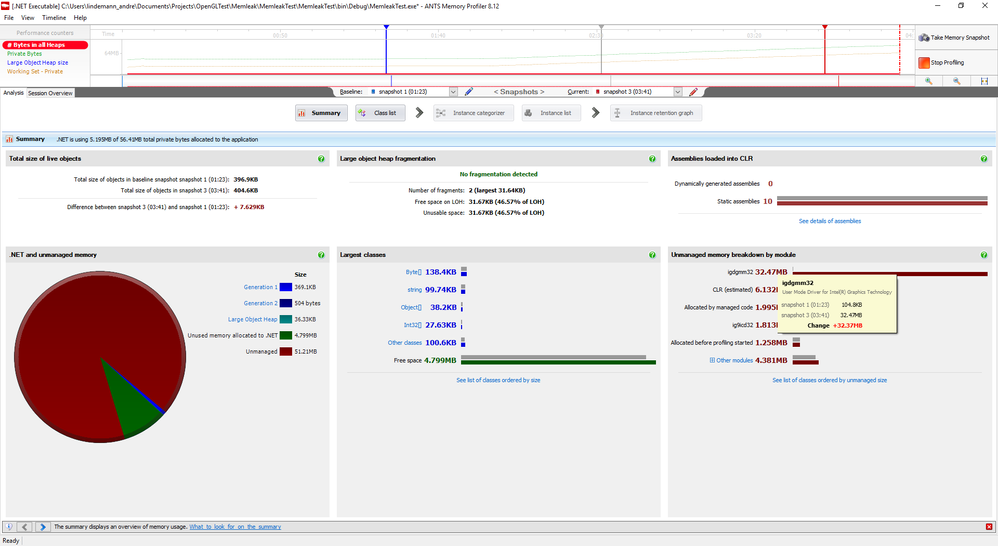Open 'See details of assemblies' link
The height and width of the screenshot is (546, 998).
tap(829, 221)
